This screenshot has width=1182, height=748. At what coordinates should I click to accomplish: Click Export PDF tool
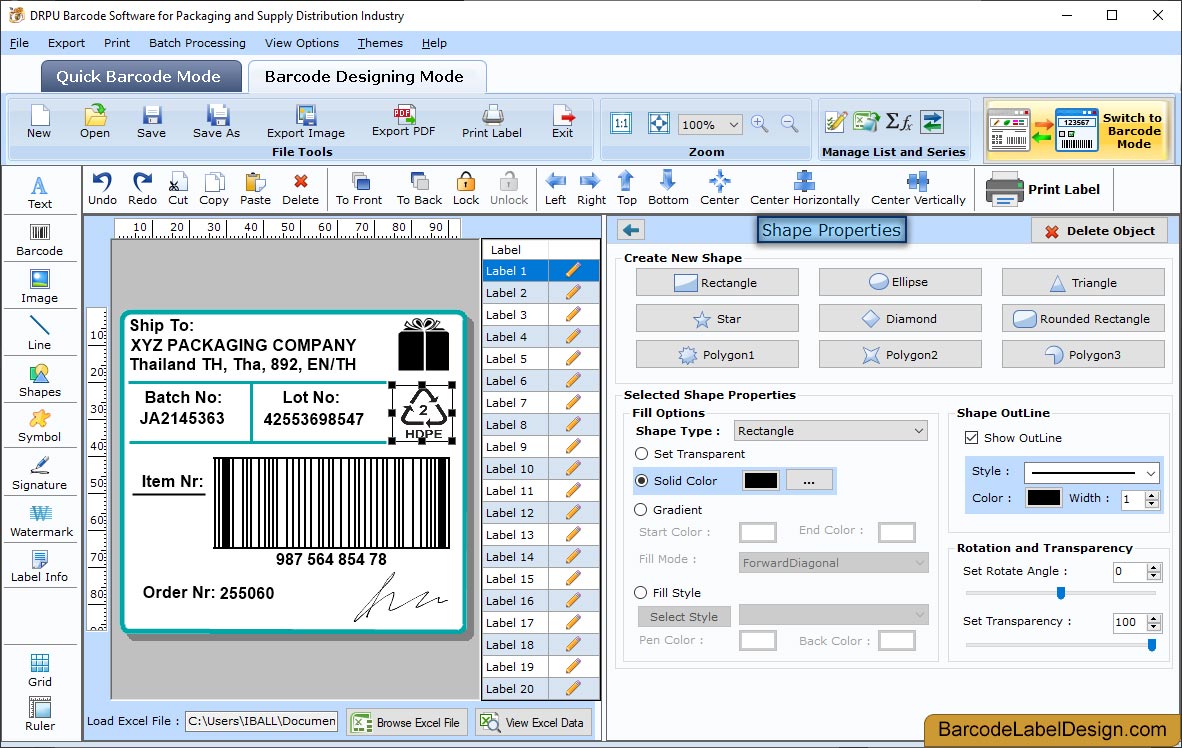pos(403,122)
